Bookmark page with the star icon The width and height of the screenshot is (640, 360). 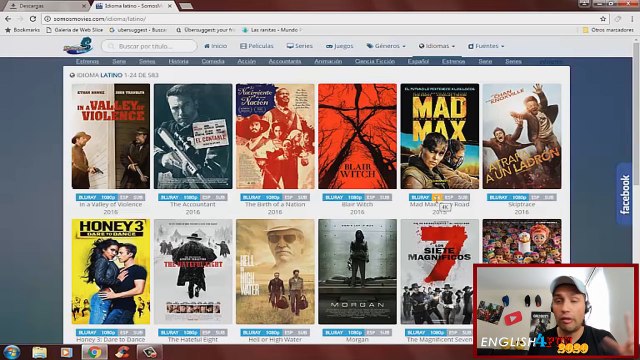pos(603,19)
